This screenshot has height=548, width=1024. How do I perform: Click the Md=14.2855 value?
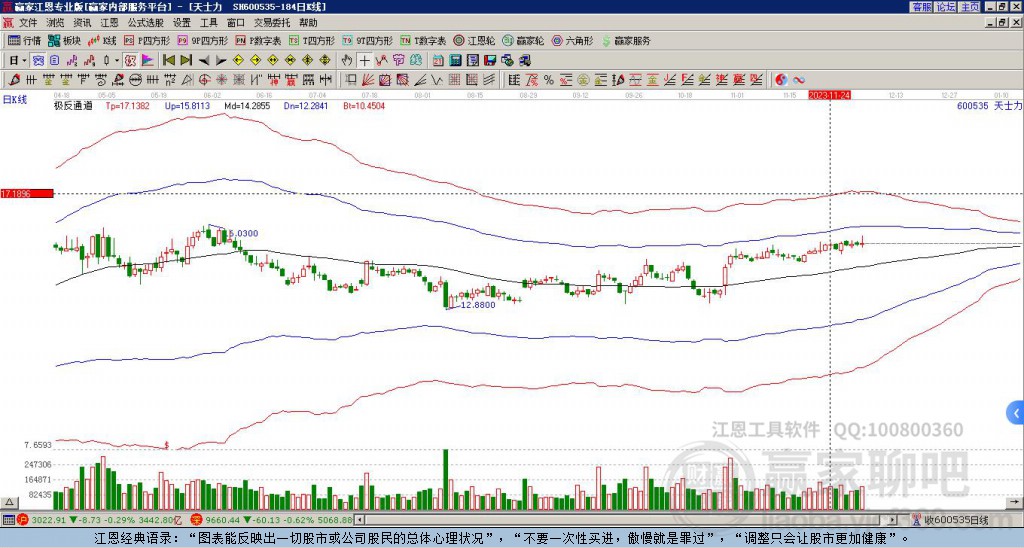tap(247, 105)
